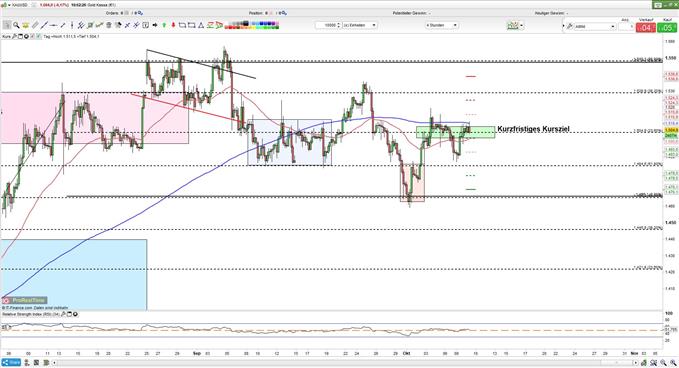The image size is (679, 368).
Task: Open the Einheiten units dropdown
Action: tap(360, 25)
